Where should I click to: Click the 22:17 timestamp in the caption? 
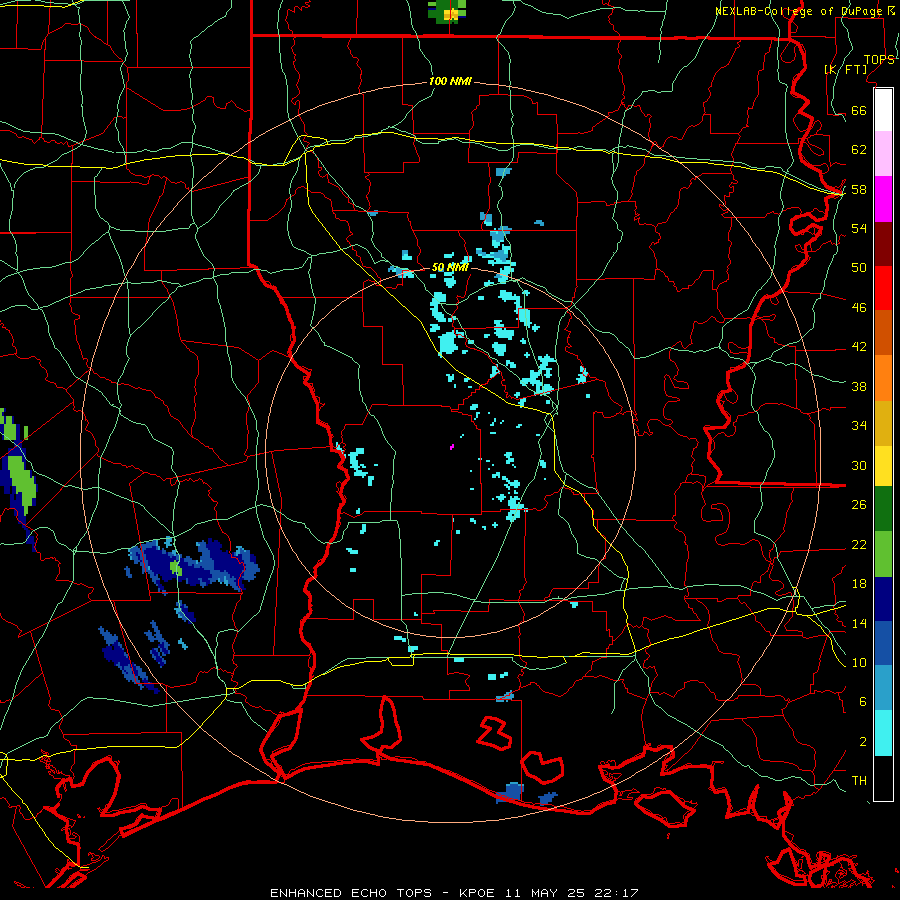click(616, 893)
